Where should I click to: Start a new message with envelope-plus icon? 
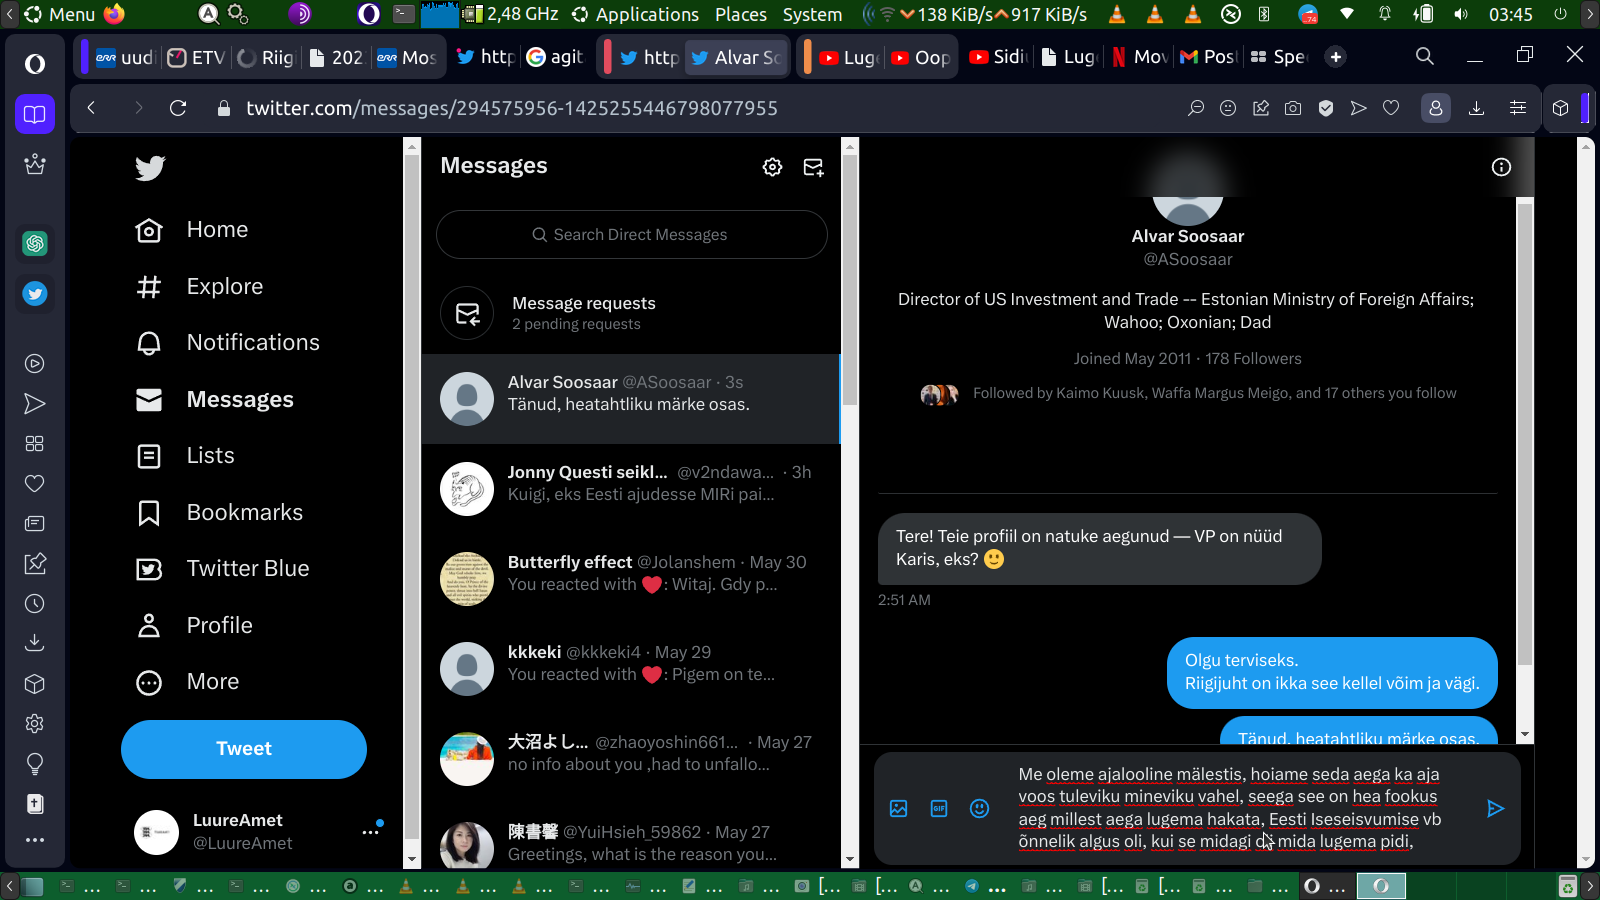[814, 167]
